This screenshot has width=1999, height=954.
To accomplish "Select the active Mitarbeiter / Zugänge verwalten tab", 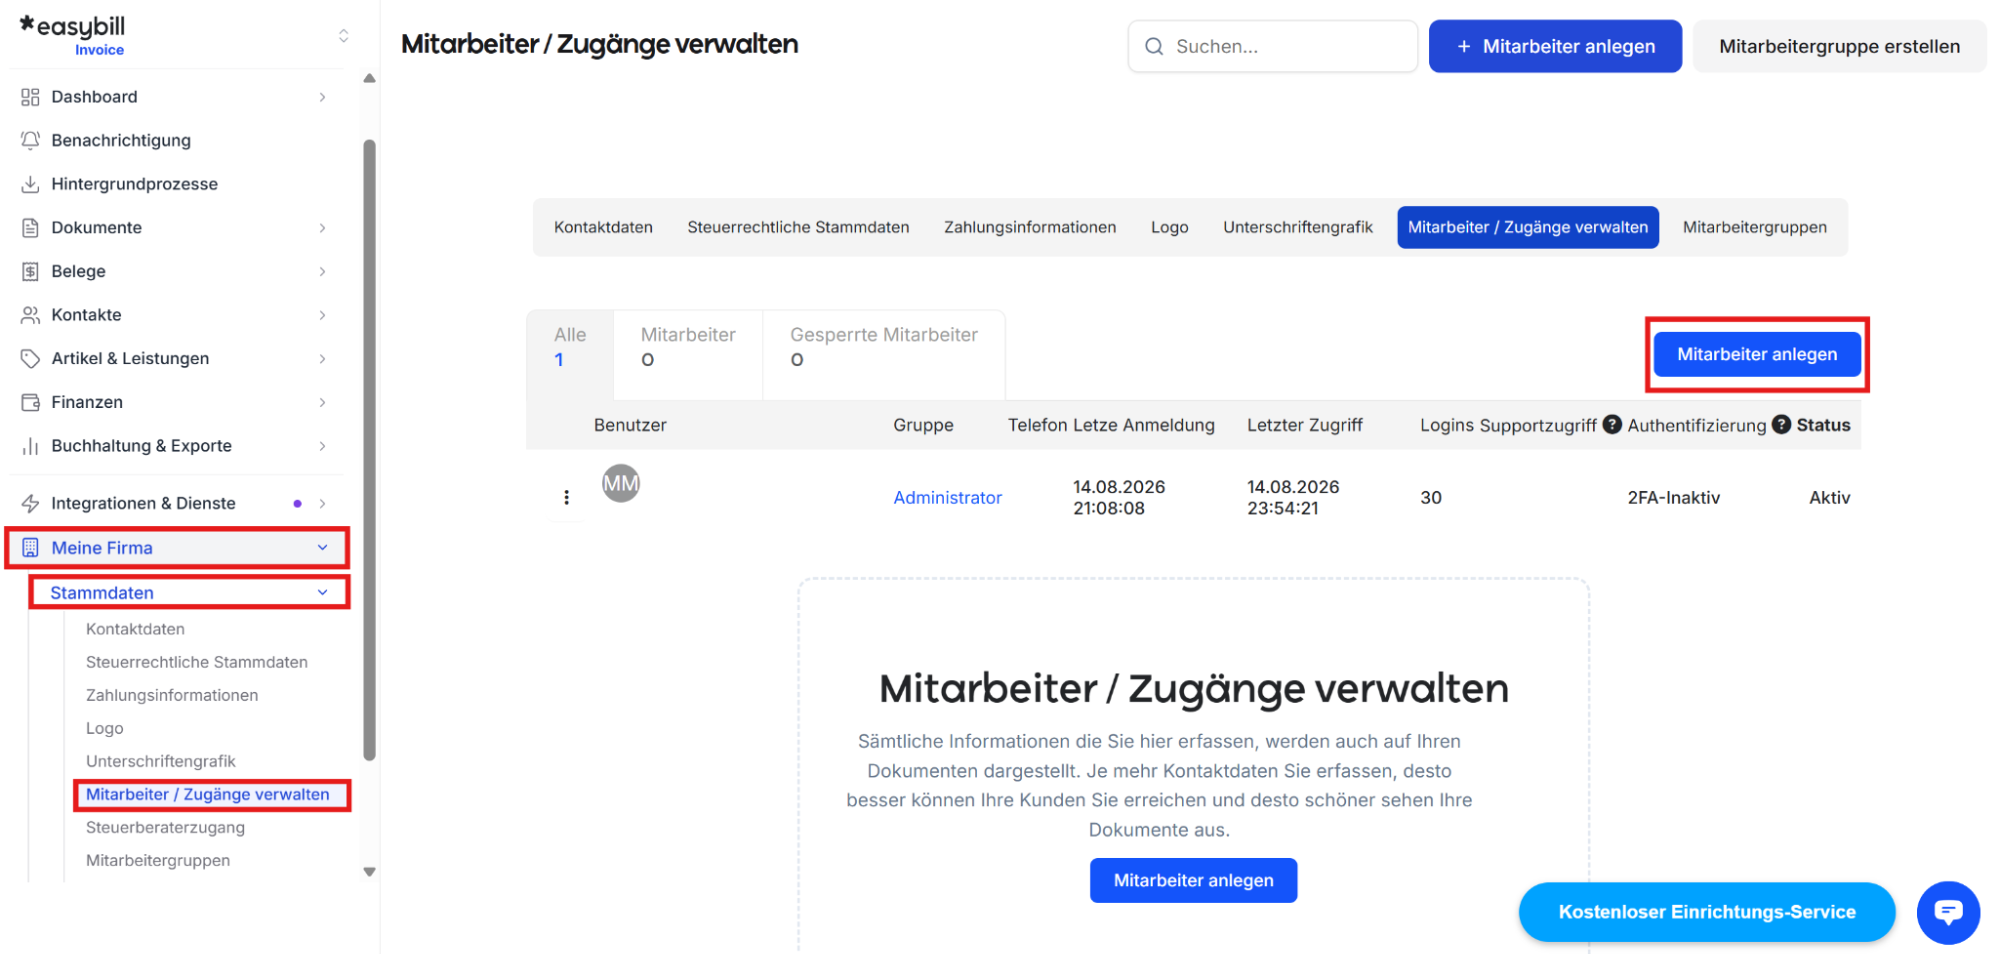I will coord(1527,227).
